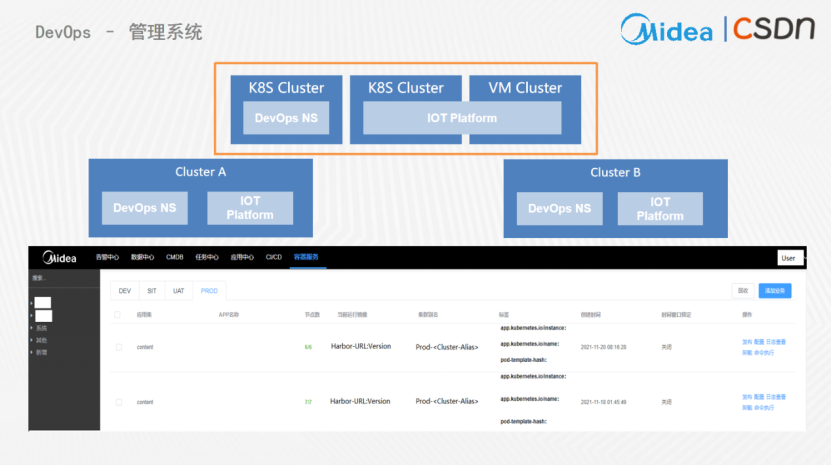Click the CSDN logo on the slide
The height and width of the screenshot is (465, 831).
point(774,29)
